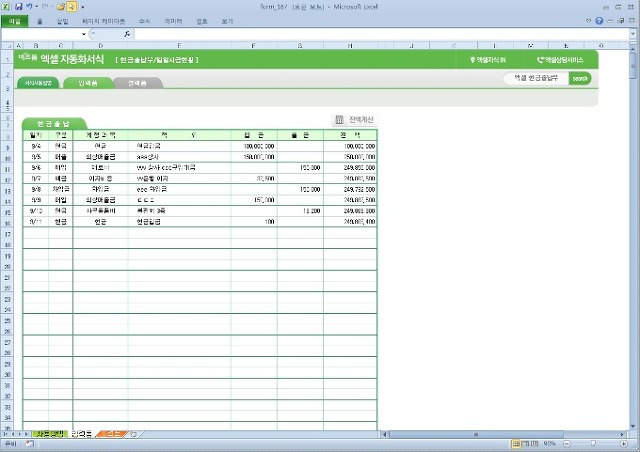Viewport: 640px width, 452px height.
Task: Toggle the ribbon minimize caret icon
Action: pyautogui.click(x=588, y=21)
